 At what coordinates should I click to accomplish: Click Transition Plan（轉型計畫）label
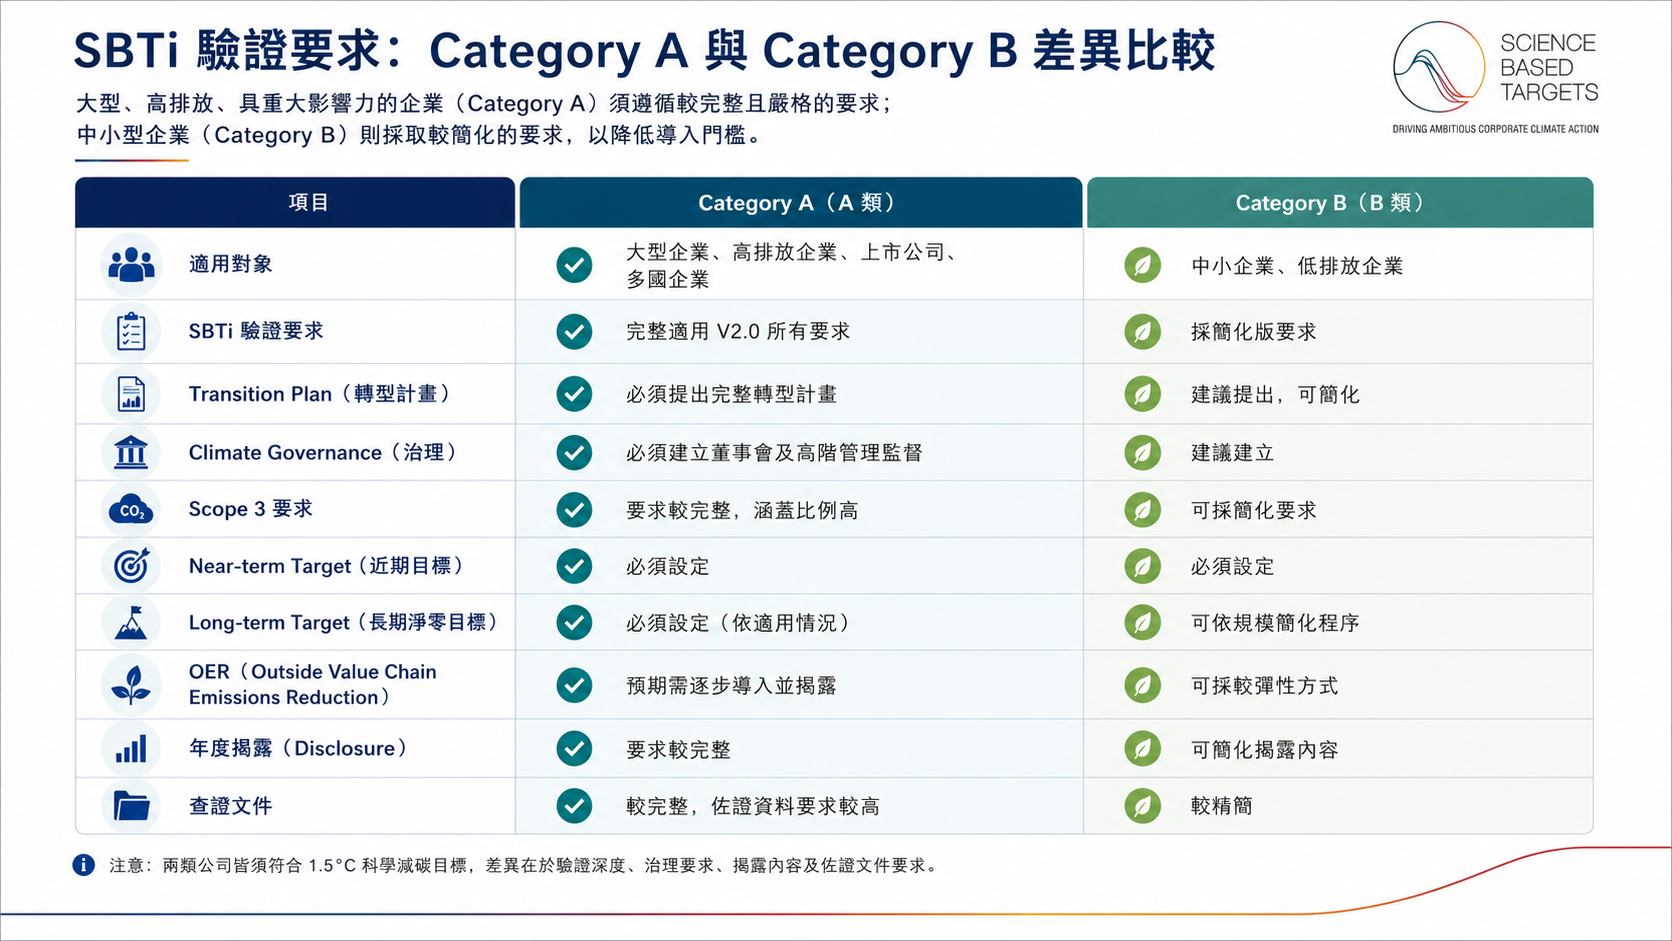point(321,394)
